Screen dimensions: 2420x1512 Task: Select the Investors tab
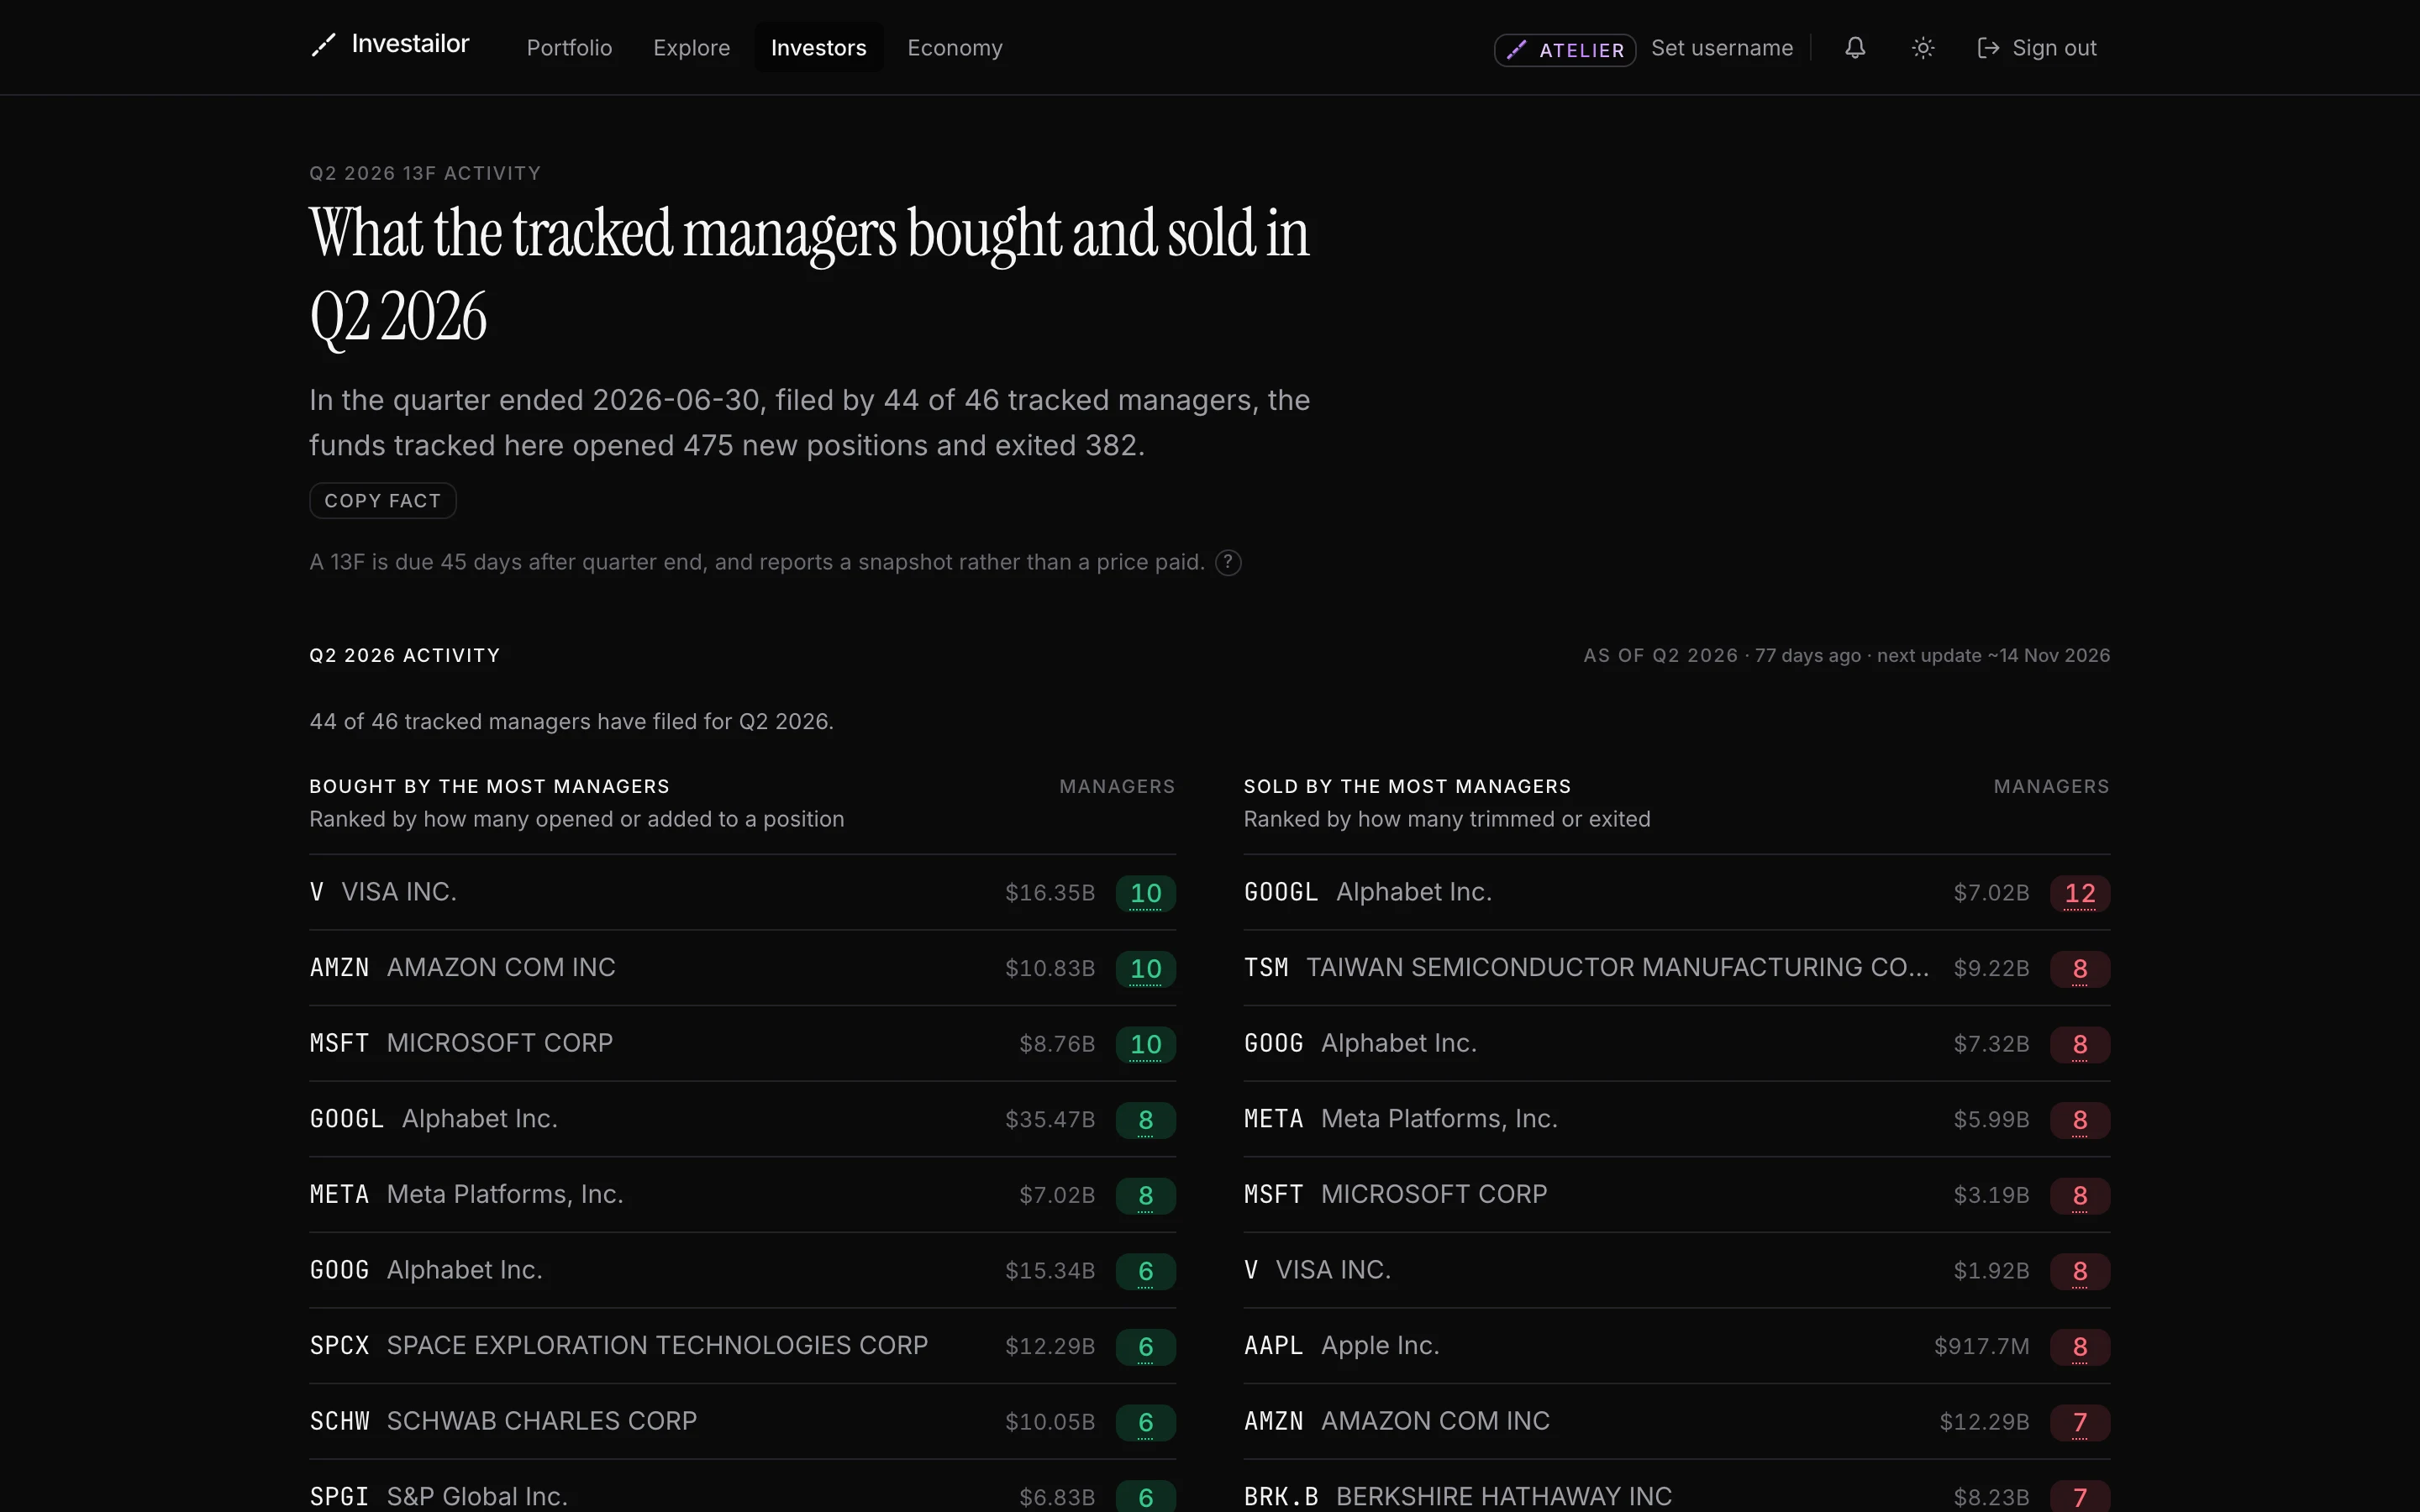coord(818,48)
